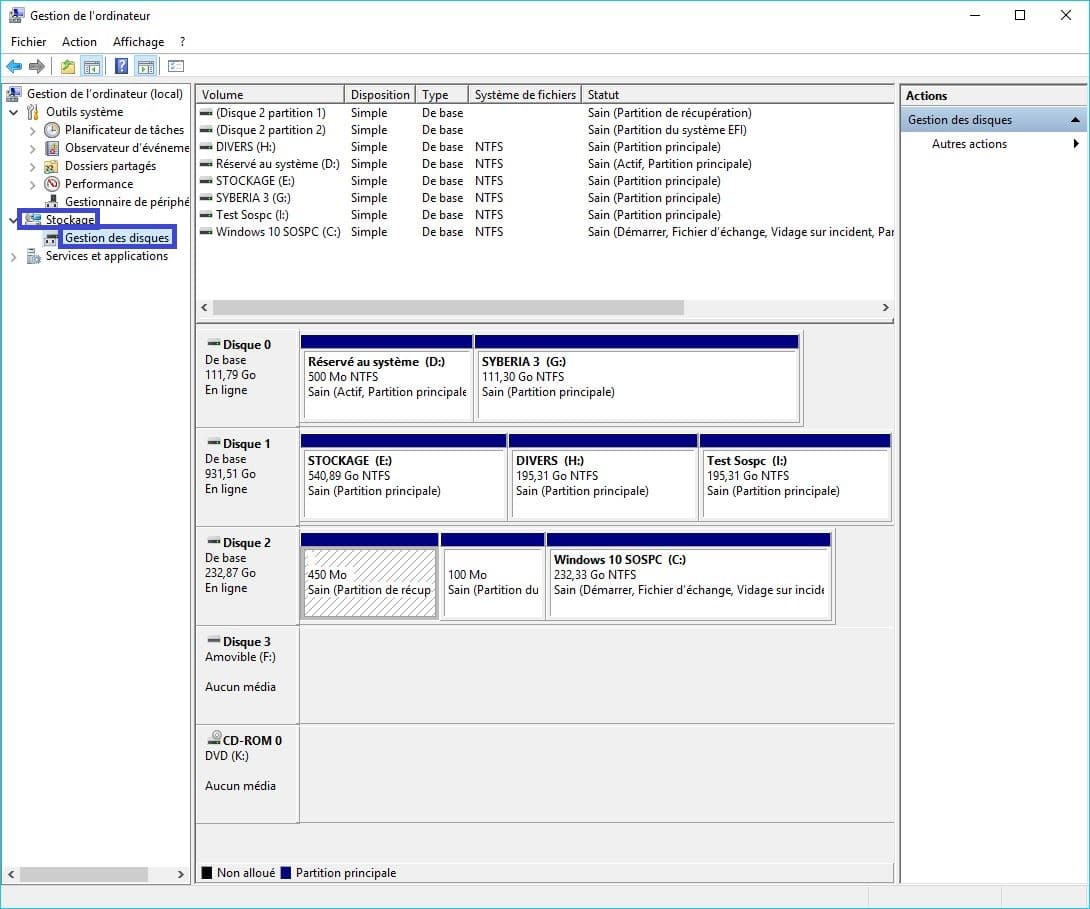Click Autres actions in Actions pane

[969, 144]
